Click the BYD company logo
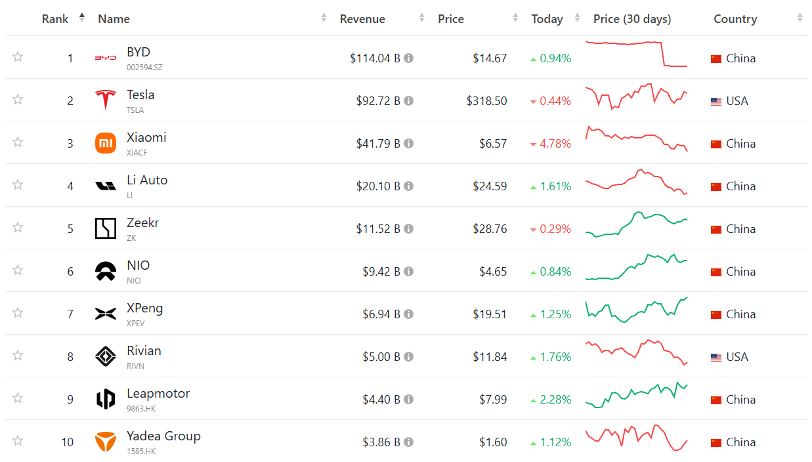812x462 pixels. click(105, 58)
